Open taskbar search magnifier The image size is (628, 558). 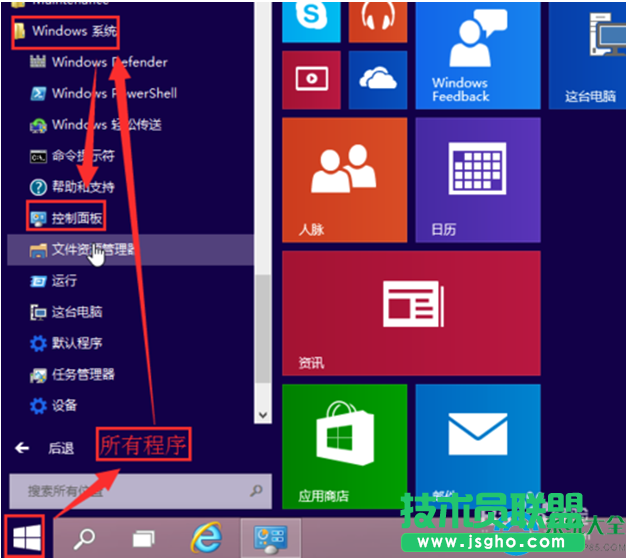[84, 538]
